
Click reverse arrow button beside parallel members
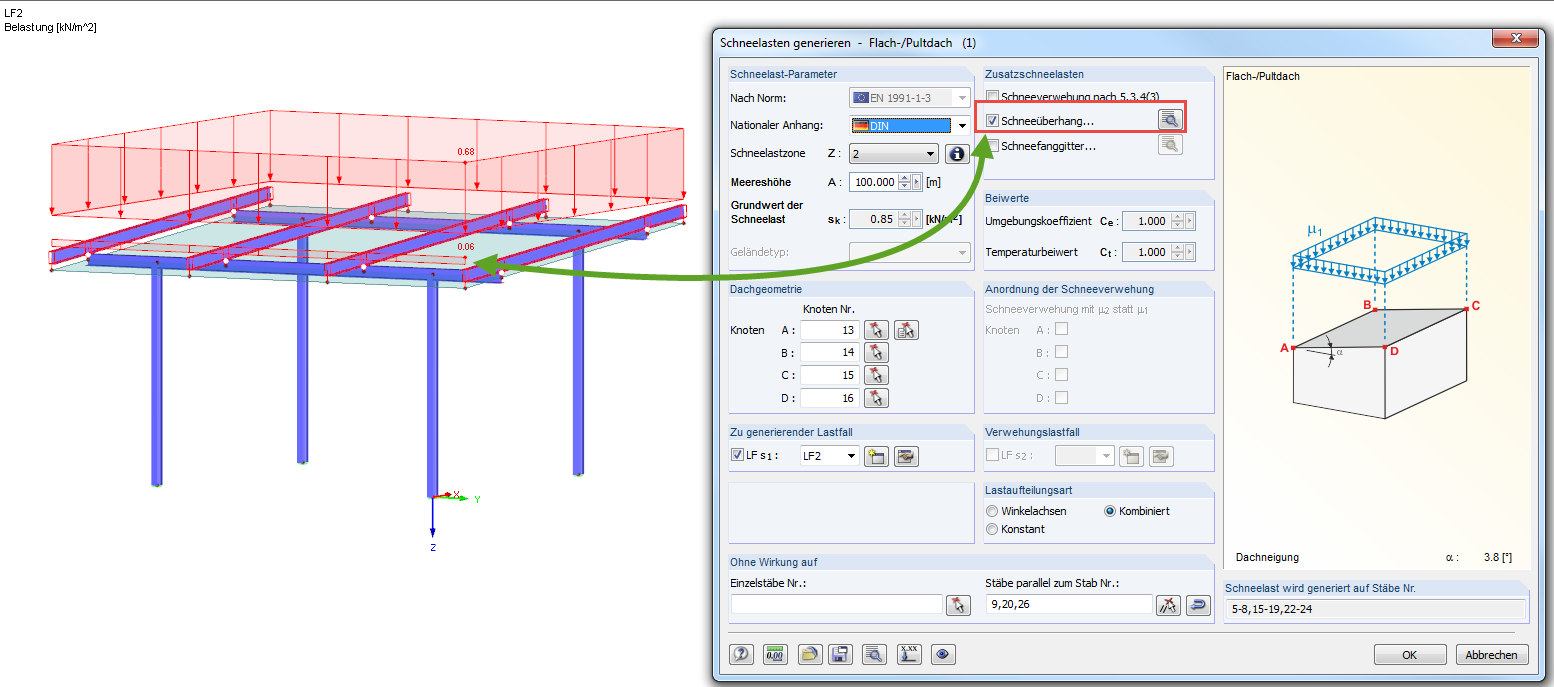pyautogui.click(x=1197, y=604)
